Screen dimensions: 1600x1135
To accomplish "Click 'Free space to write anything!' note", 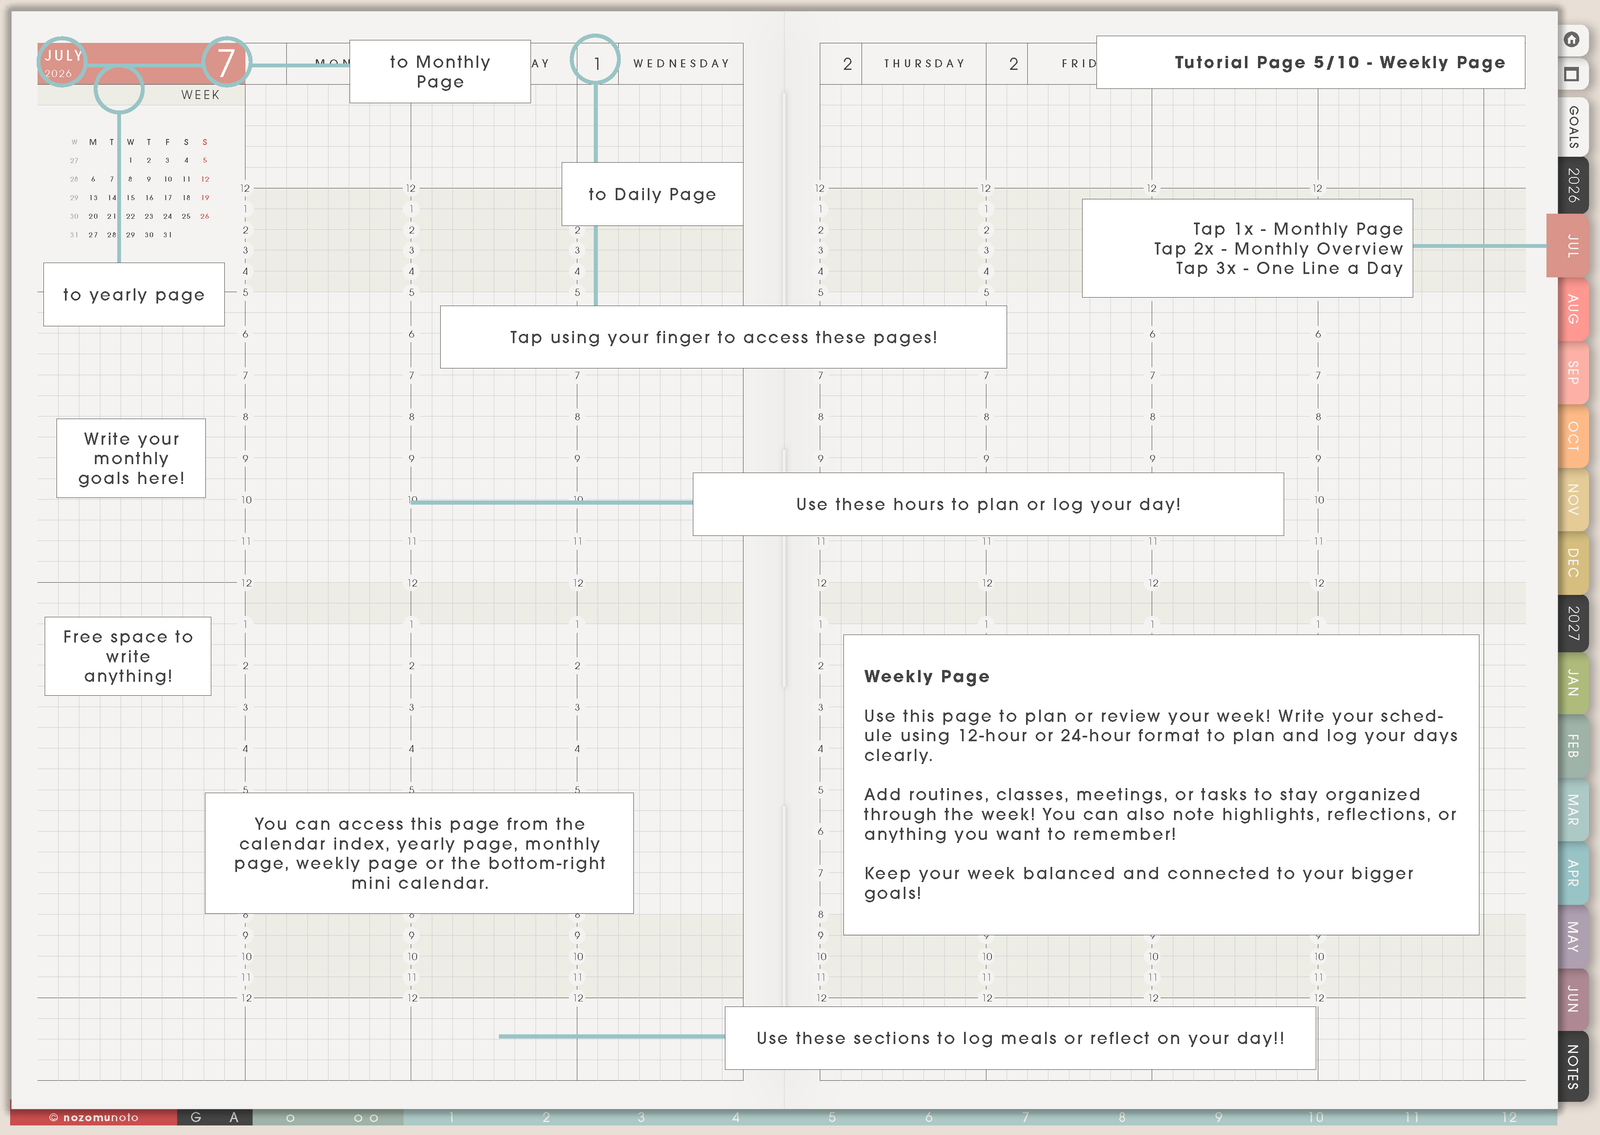I will pyautogui.click(x=128, y=656).
